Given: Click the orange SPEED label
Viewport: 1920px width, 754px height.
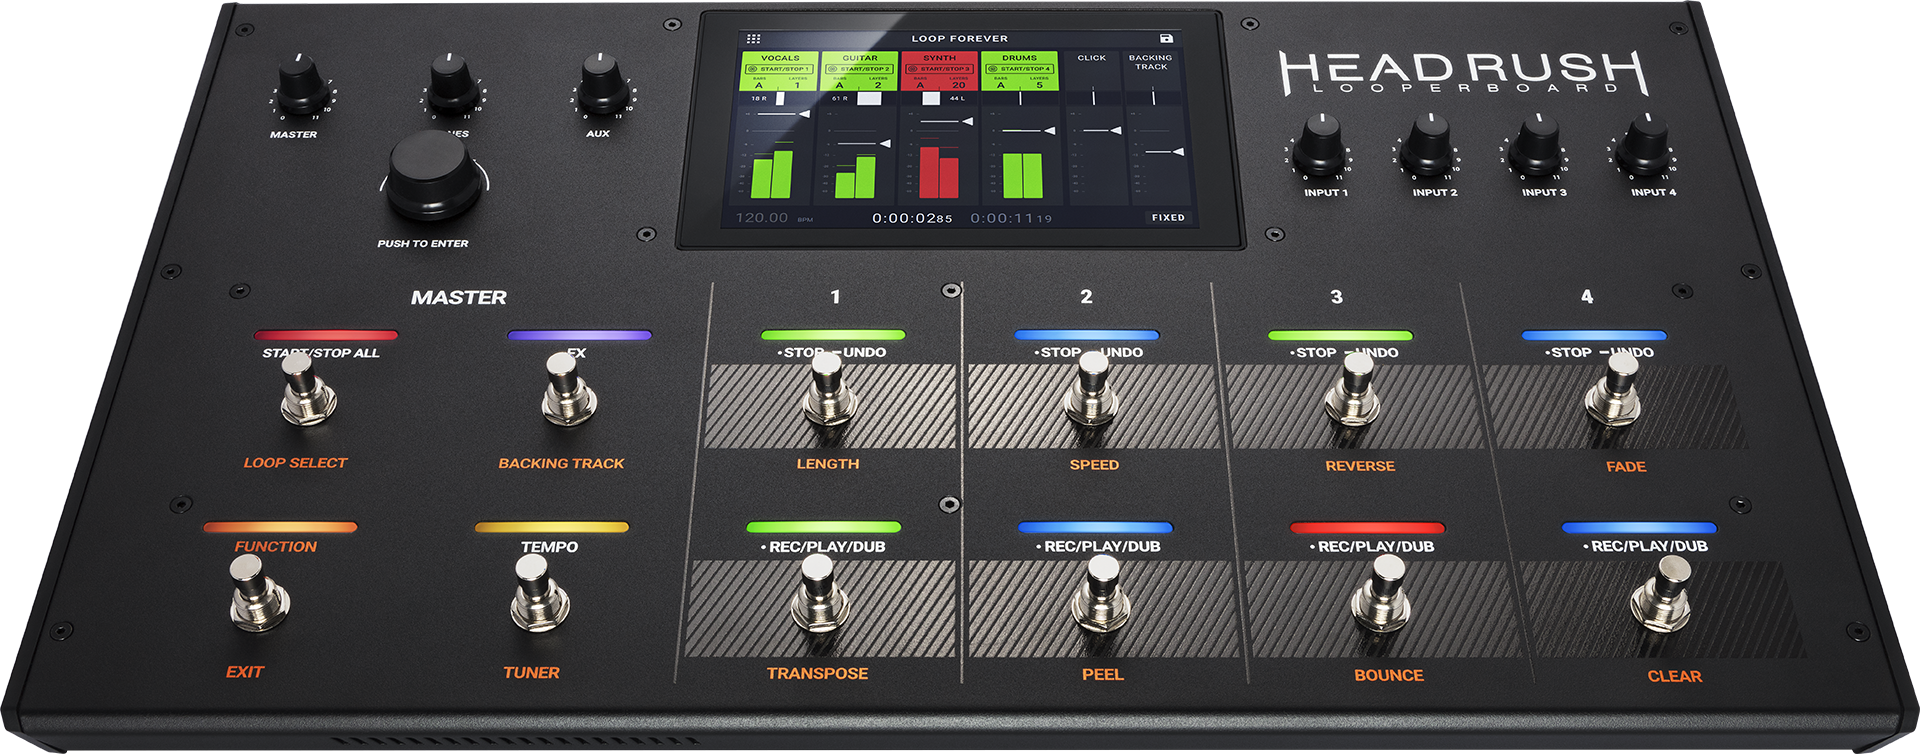Looking at the screenshot, I should click(1094, 465).
